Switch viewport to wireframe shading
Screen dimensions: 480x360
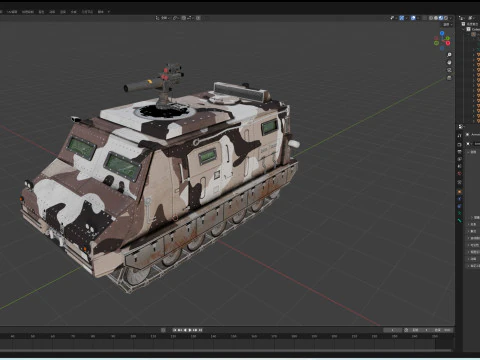[x=431, y=18]
